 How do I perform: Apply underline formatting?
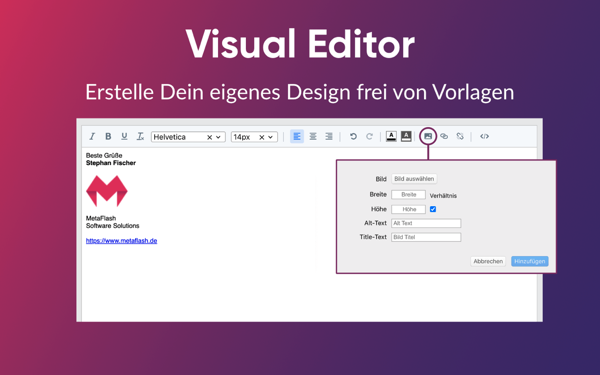124,137
